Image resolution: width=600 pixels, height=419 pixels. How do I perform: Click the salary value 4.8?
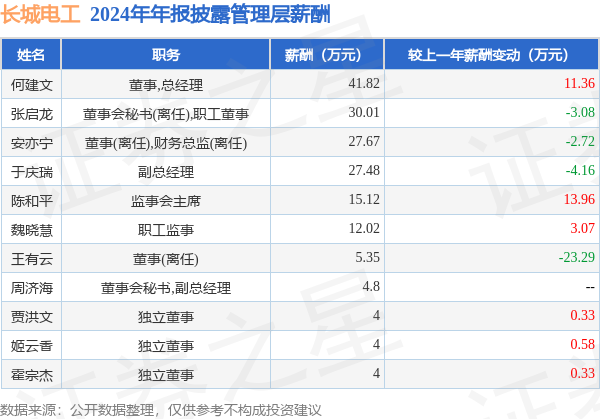point(371,287)
